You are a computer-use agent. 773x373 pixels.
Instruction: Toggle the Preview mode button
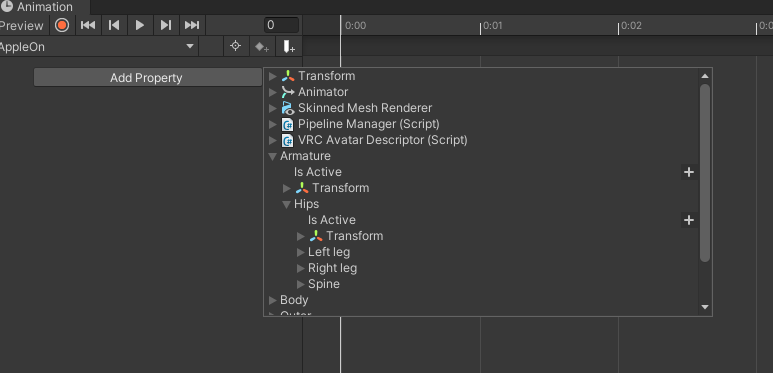point(23,25)
